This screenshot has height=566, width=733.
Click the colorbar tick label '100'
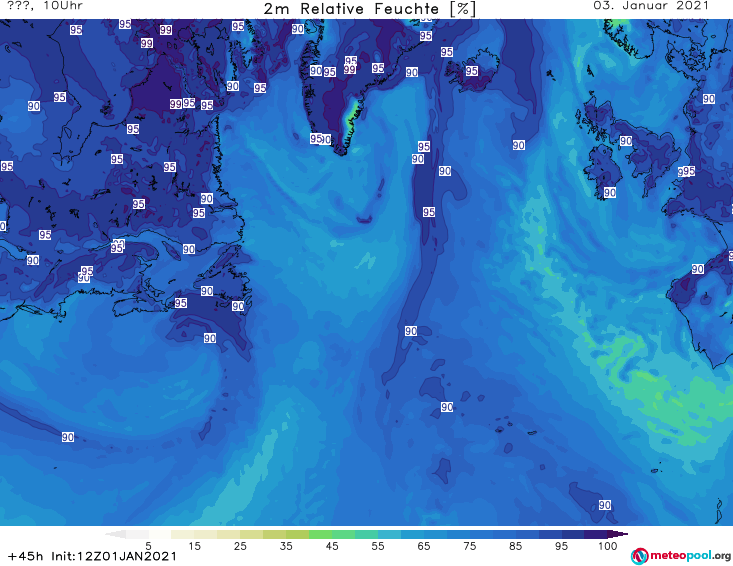click(x=608, y=546)
